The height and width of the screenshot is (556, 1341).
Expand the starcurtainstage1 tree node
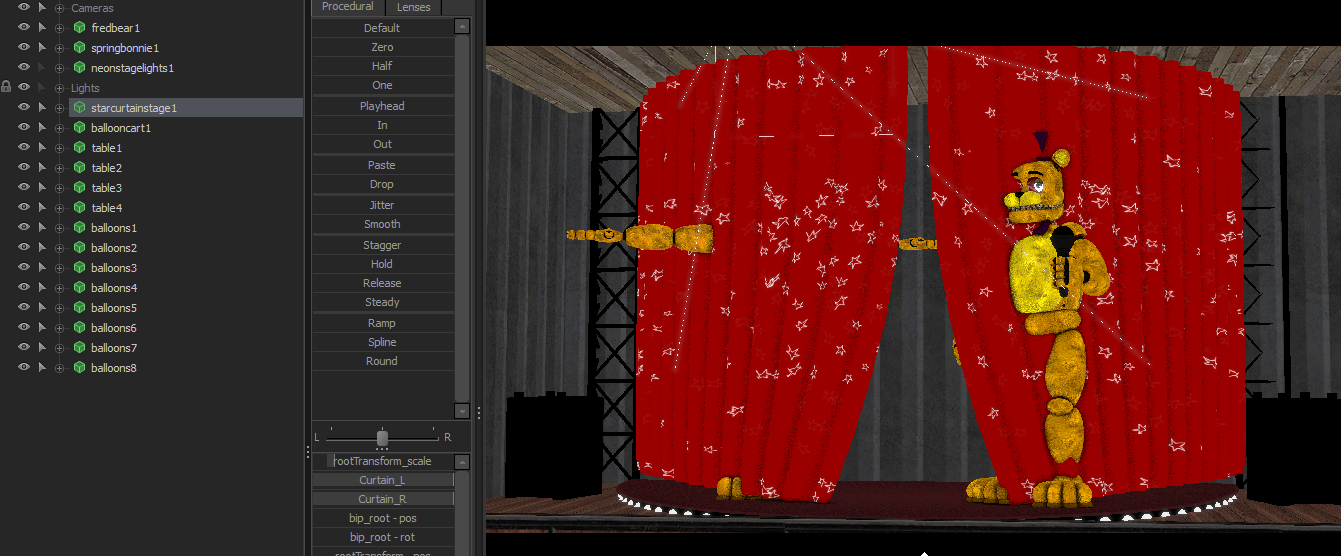[60, 108]
